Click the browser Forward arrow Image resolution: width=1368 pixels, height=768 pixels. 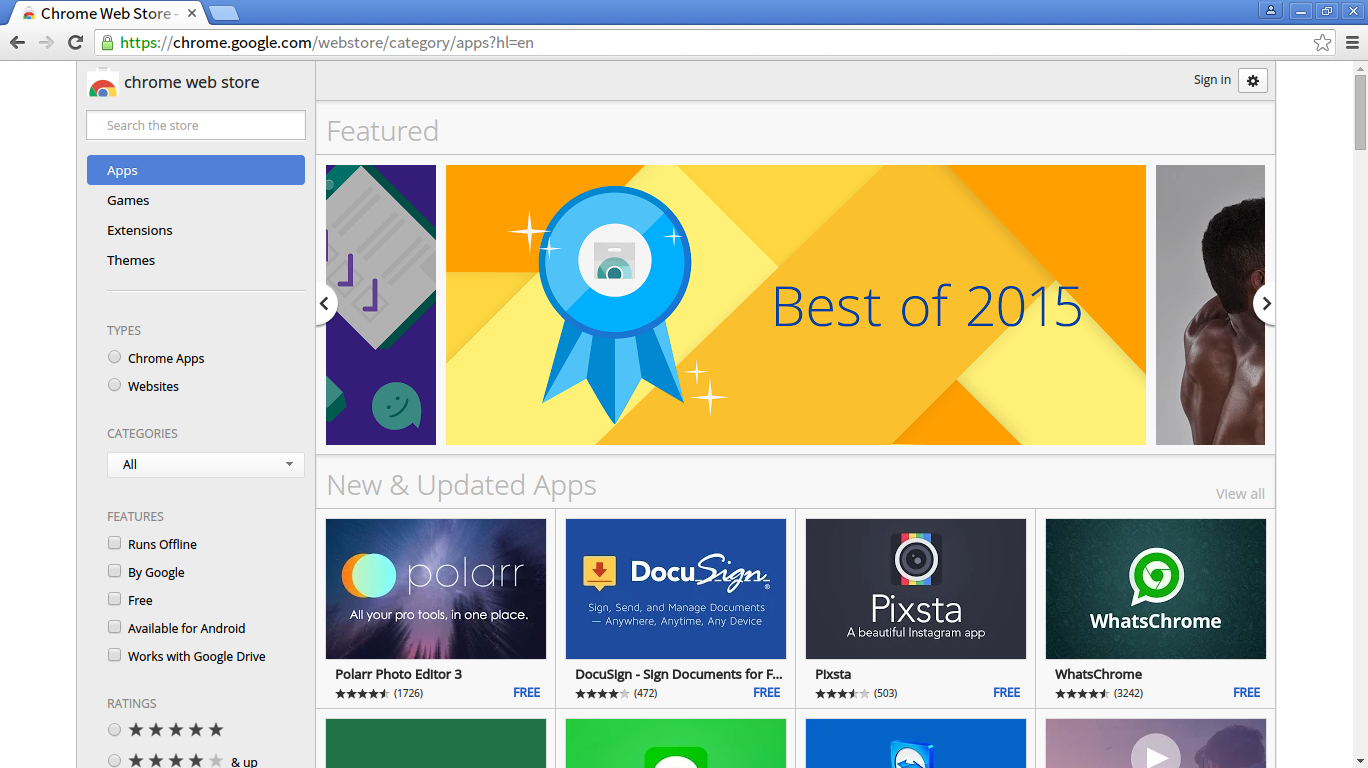46,42
